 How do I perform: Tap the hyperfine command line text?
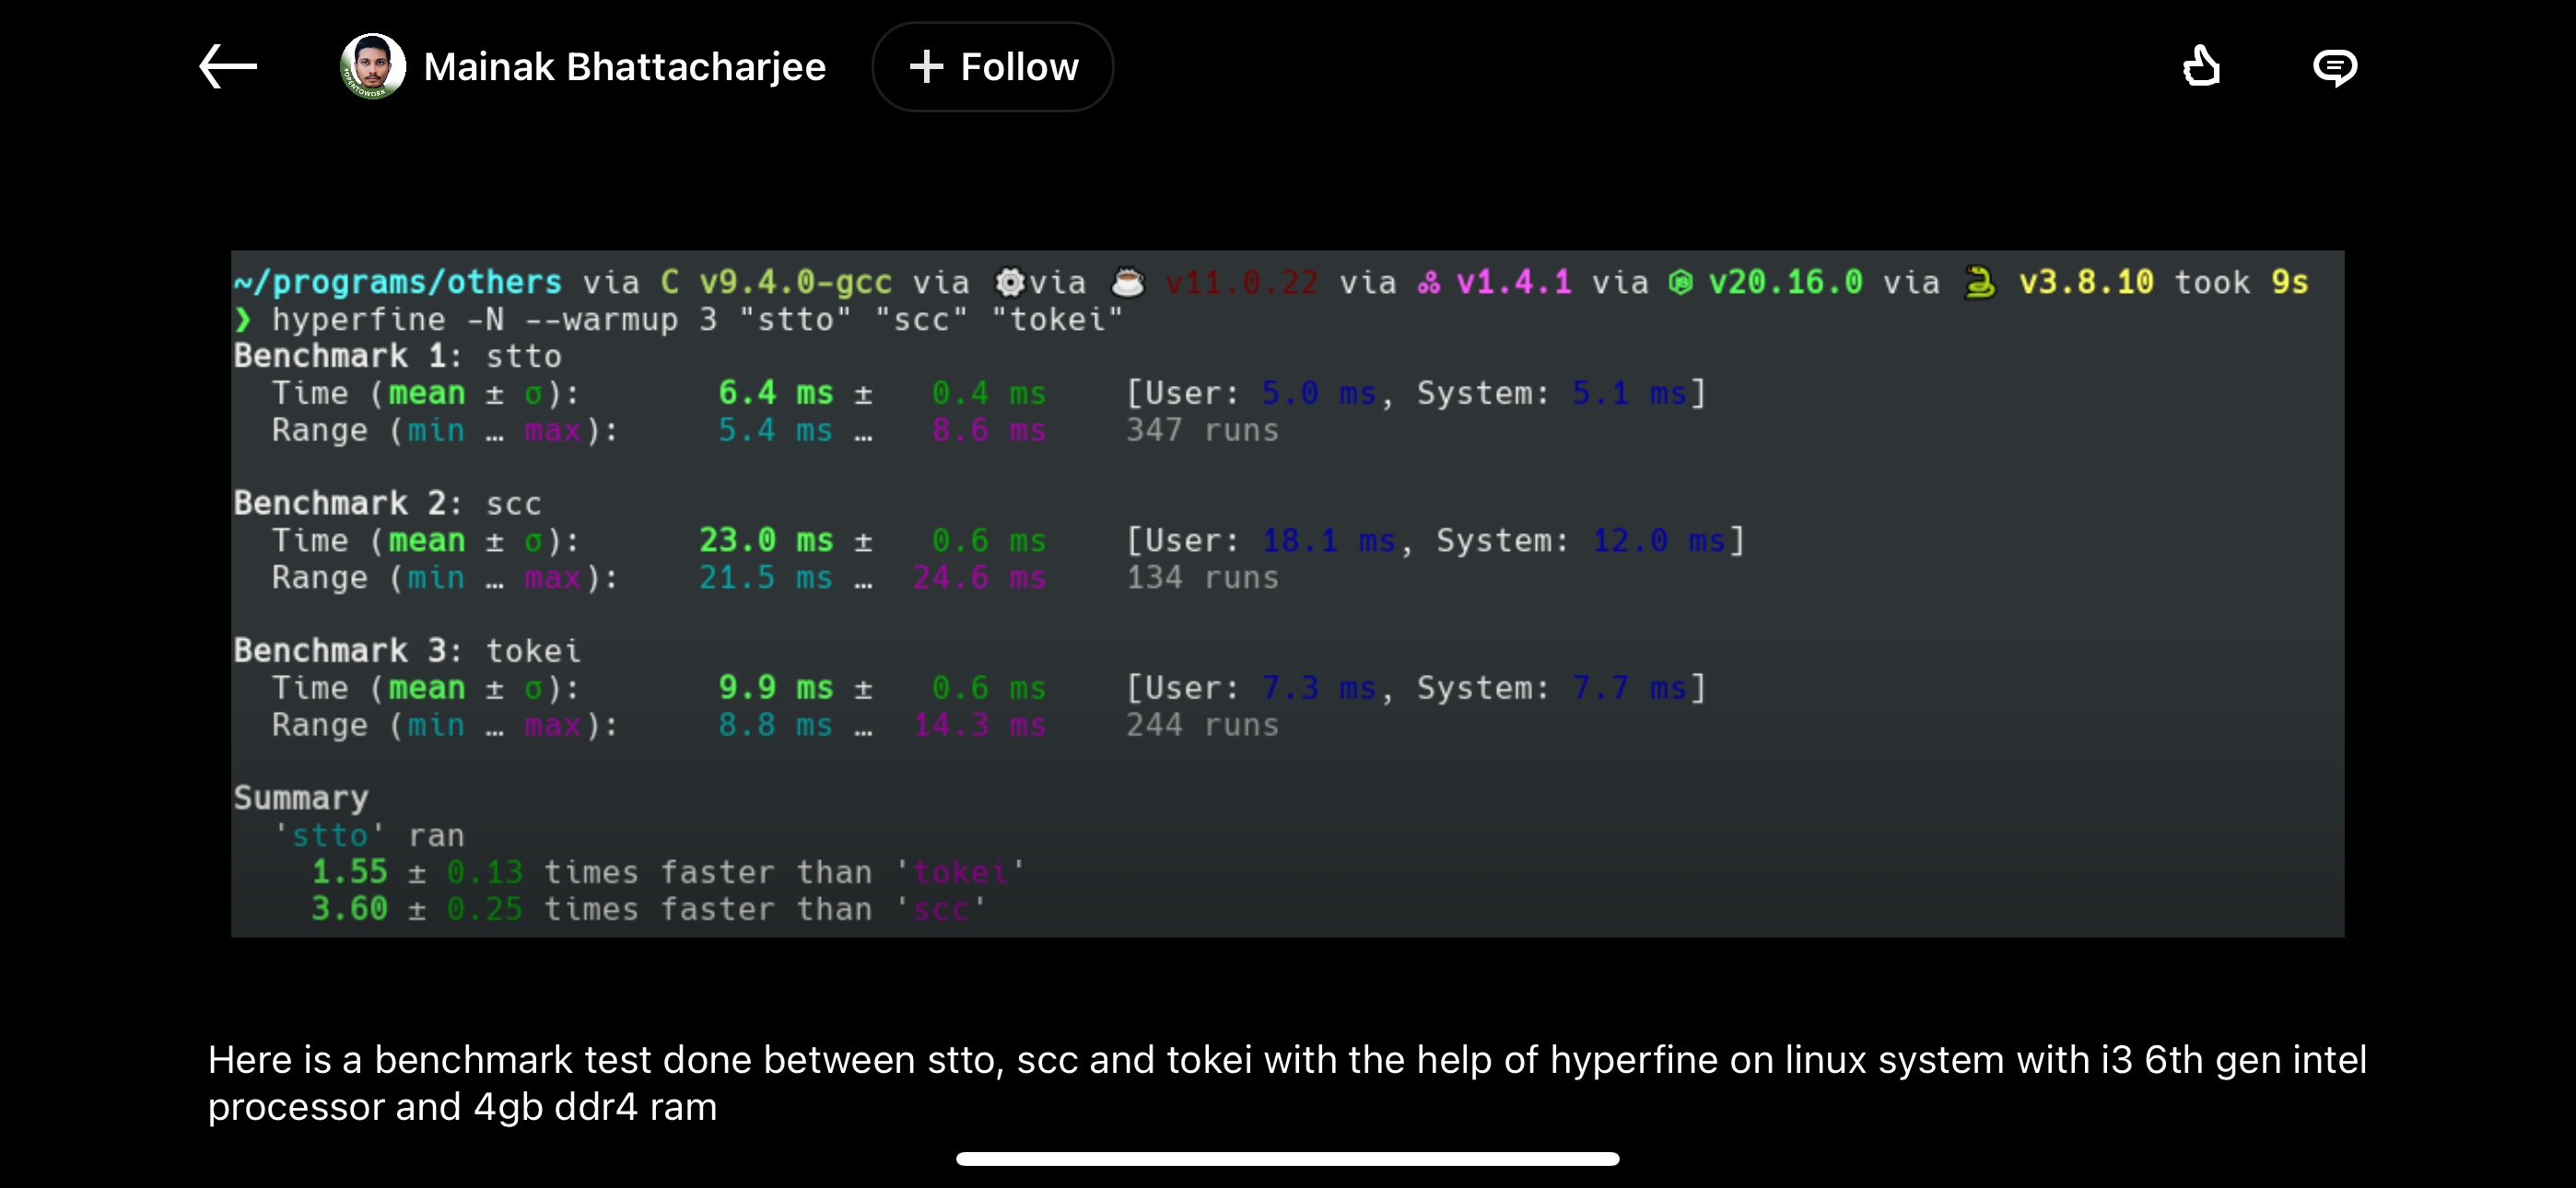tap(697, 320)
